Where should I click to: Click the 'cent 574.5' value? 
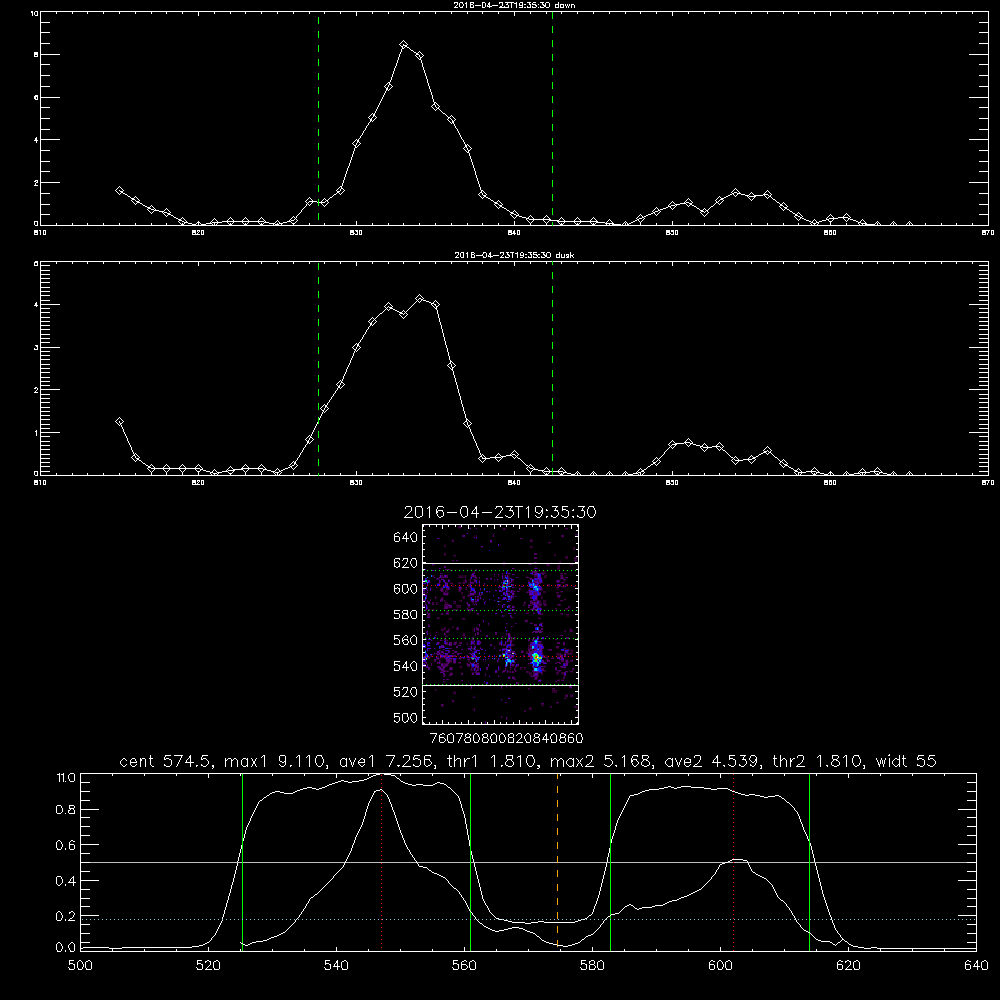(x=165, y=761)
